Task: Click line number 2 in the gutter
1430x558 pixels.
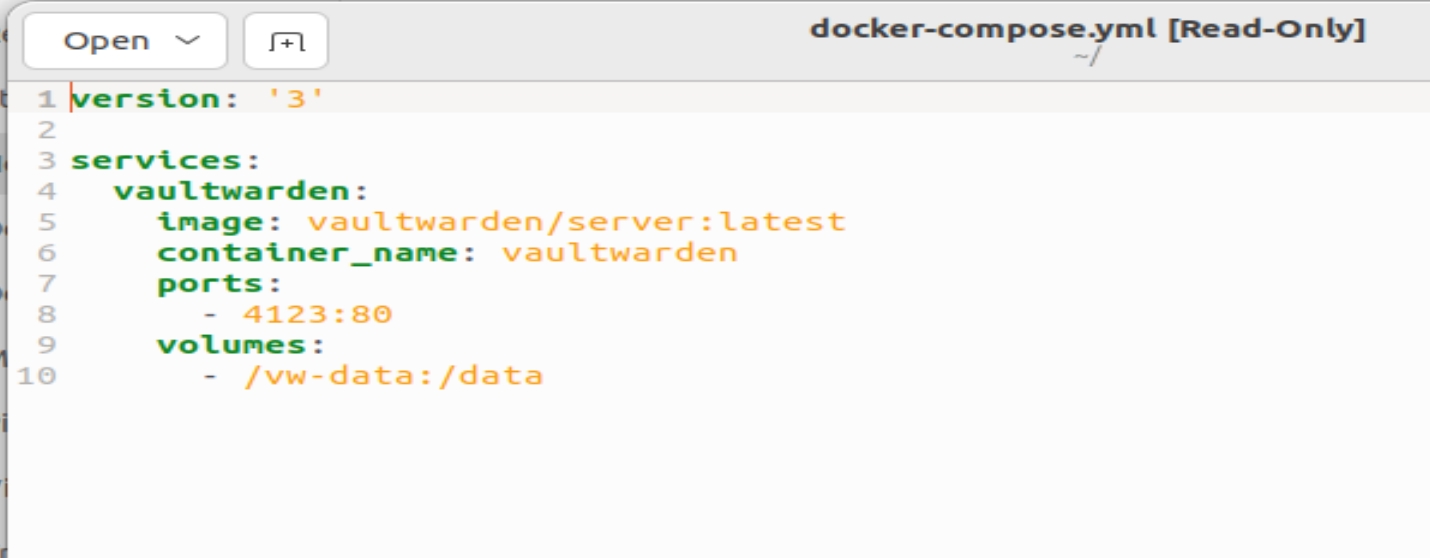Action: tap(46, 130)
